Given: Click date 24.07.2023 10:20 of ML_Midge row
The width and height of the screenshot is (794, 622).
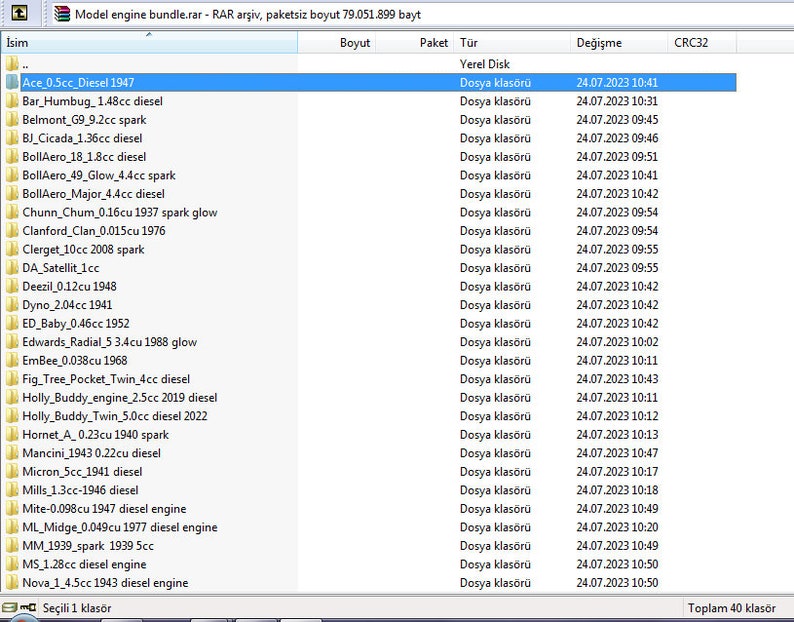Looking at the screenshot, I should 617,527.
